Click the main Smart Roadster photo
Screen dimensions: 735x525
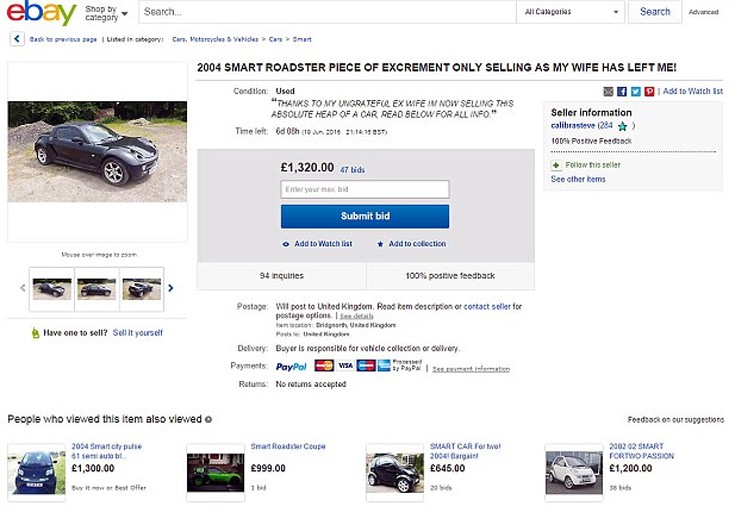coord(97,152)
